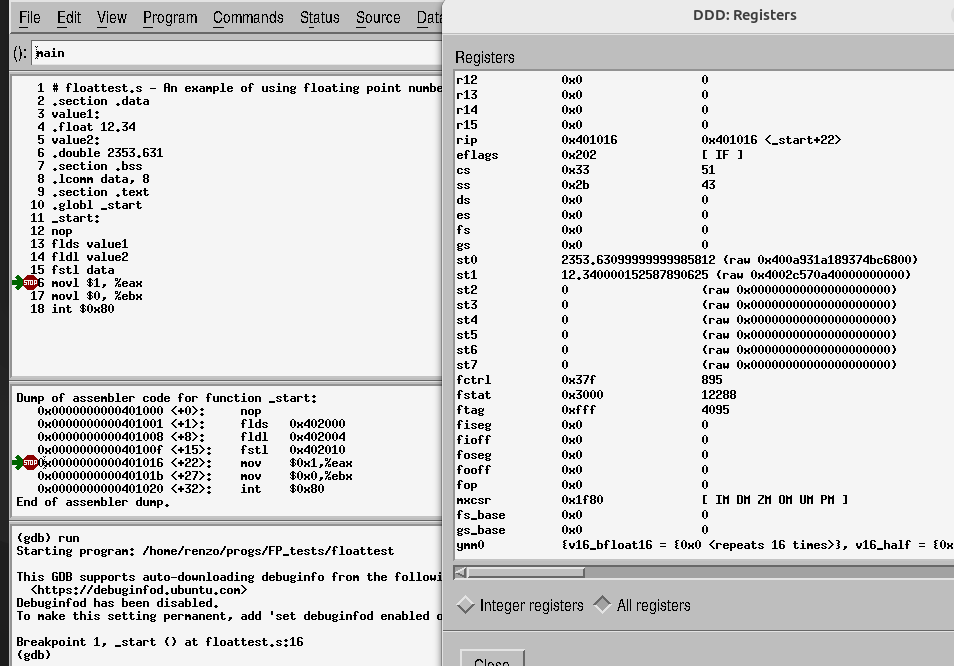Screen dimensions: 954x666
Task: Select the st2 register row
Action: pyautogui.click(x=704, y=290)
